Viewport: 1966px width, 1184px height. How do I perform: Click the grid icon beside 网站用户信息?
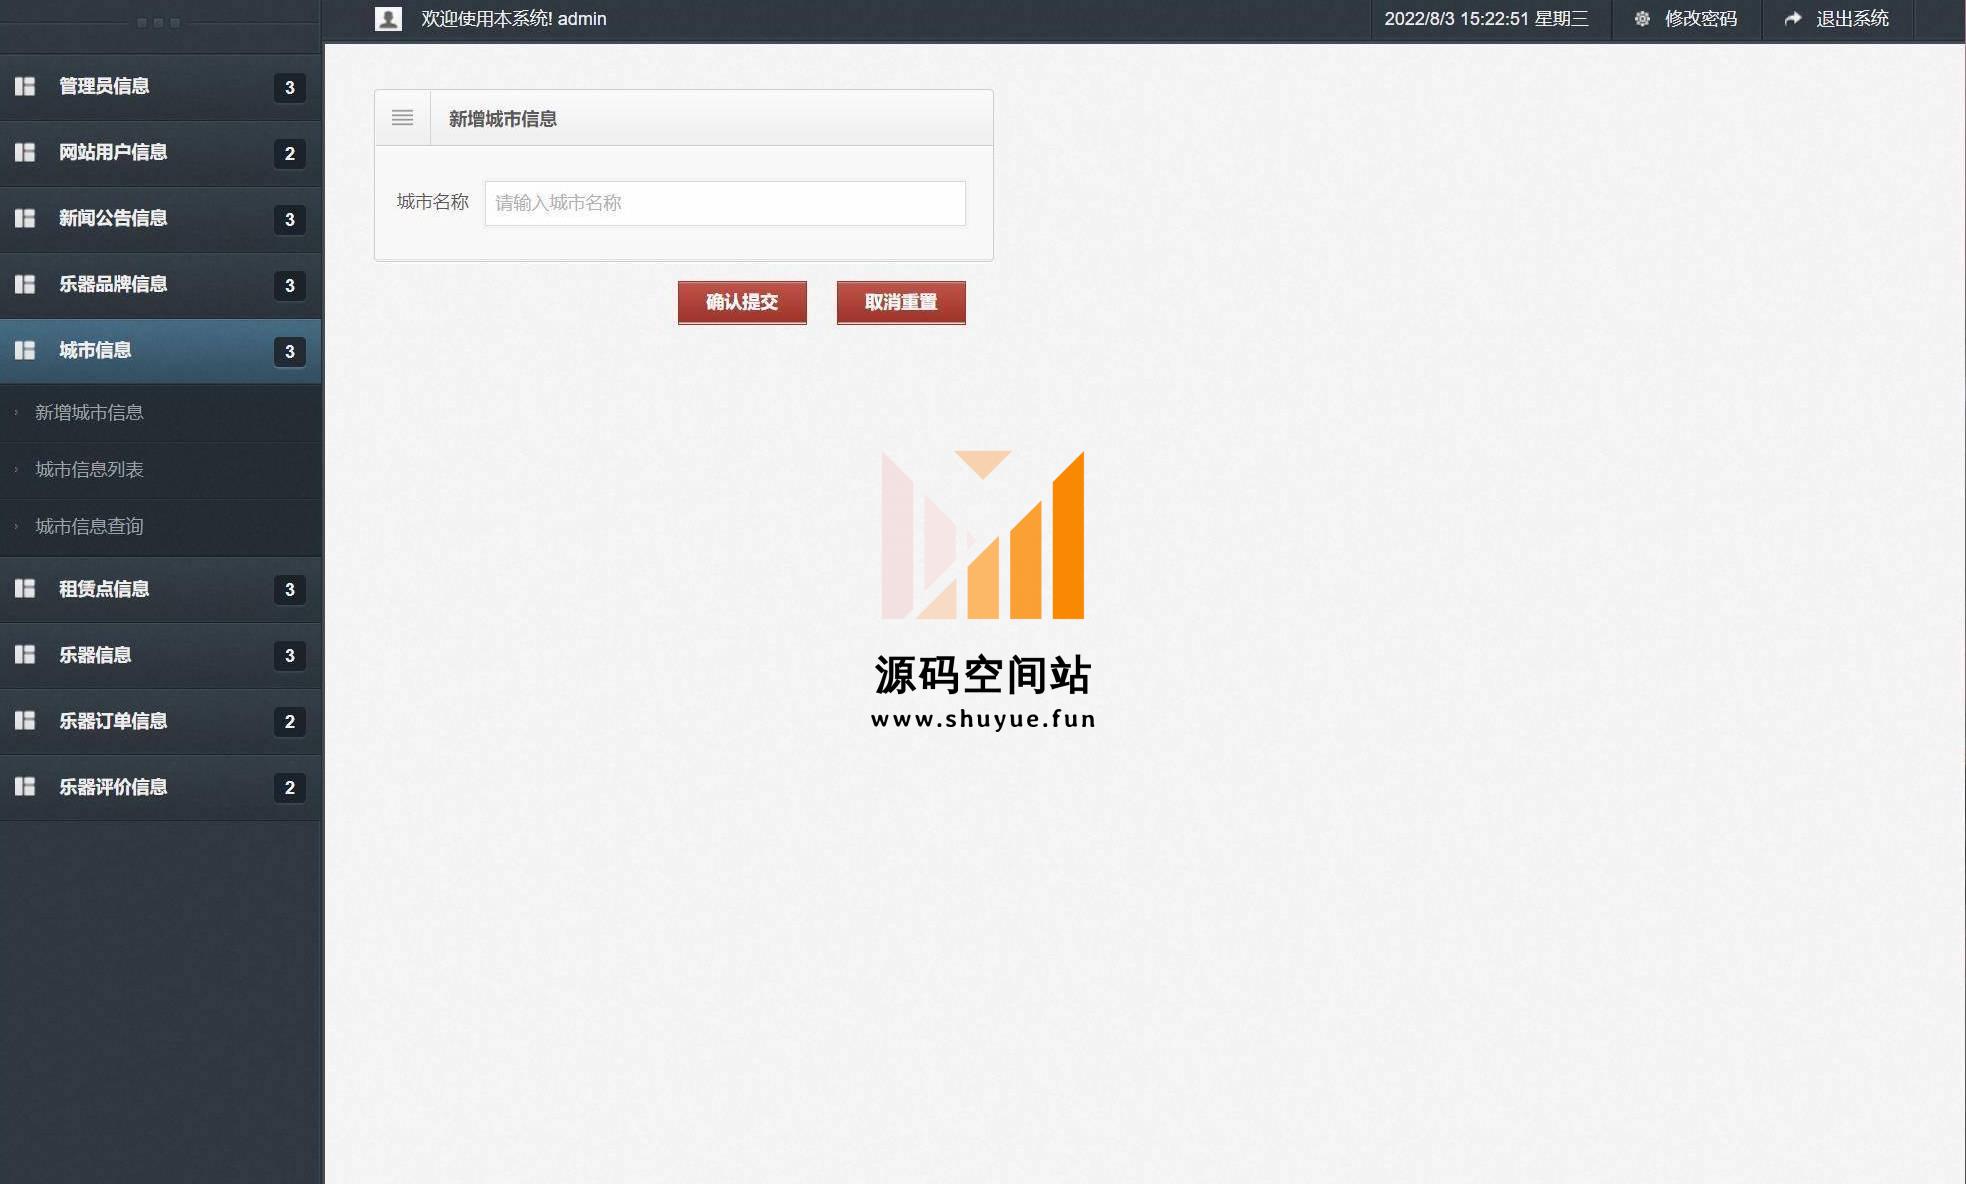pyautogui.click(x=25, y=153)
